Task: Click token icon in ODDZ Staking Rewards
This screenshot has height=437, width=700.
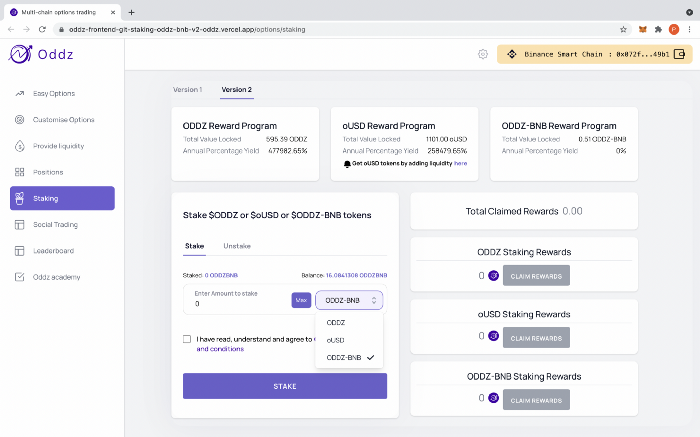Action: [493, 275]
